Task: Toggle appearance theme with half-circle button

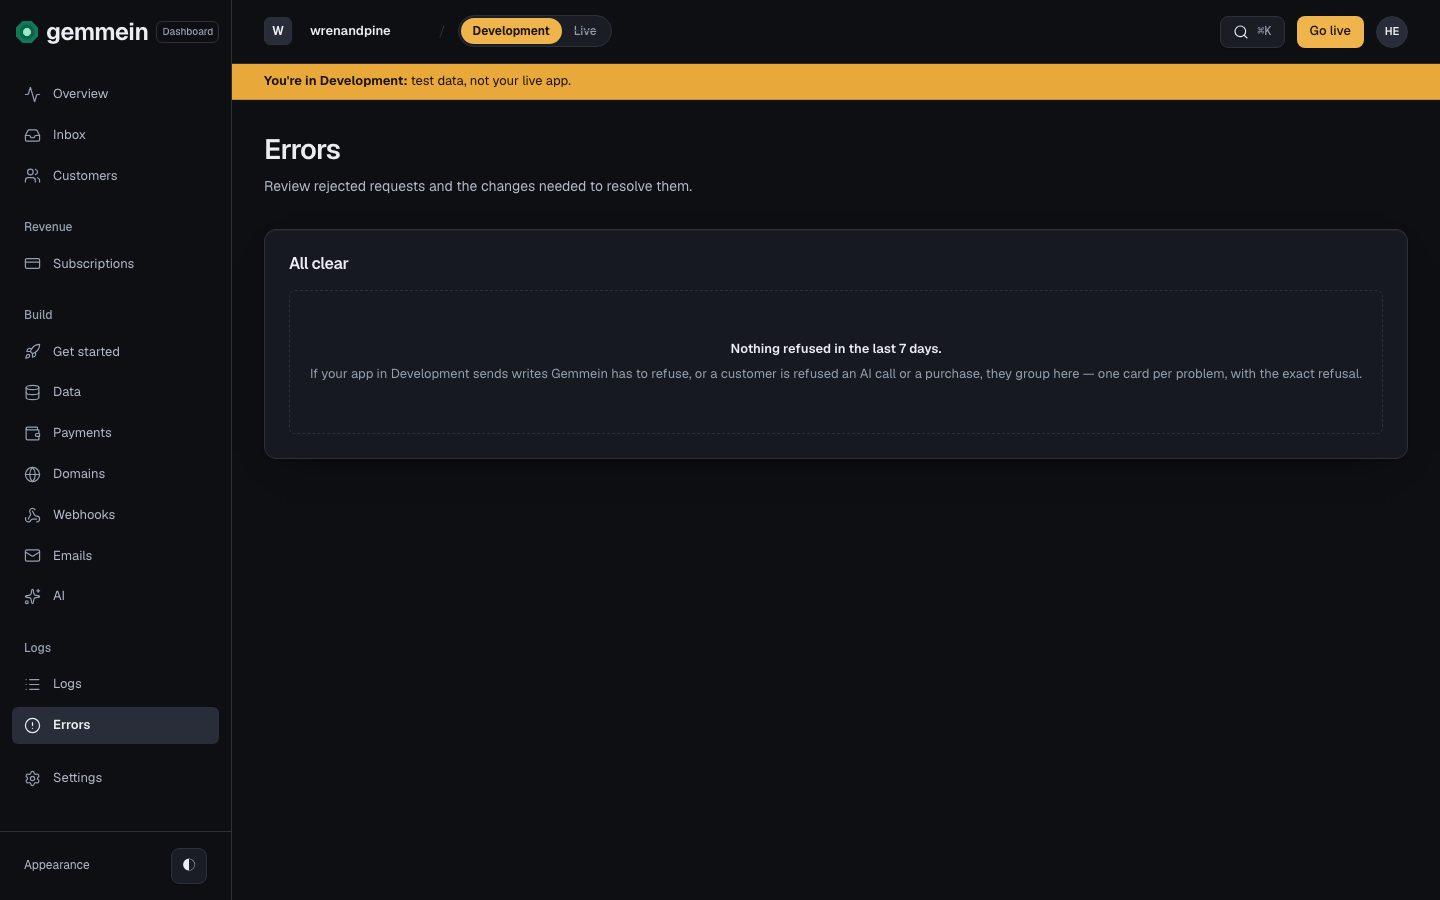Action: [189, 865]
